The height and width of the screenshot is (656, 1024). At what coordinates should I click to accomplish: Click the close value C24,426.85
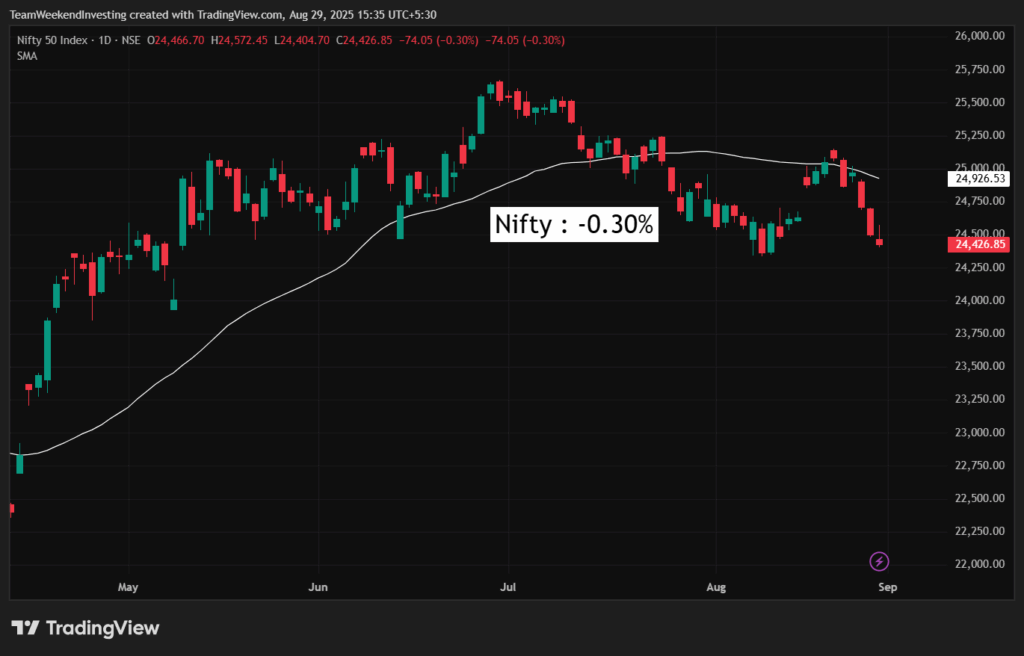point(364,41)
